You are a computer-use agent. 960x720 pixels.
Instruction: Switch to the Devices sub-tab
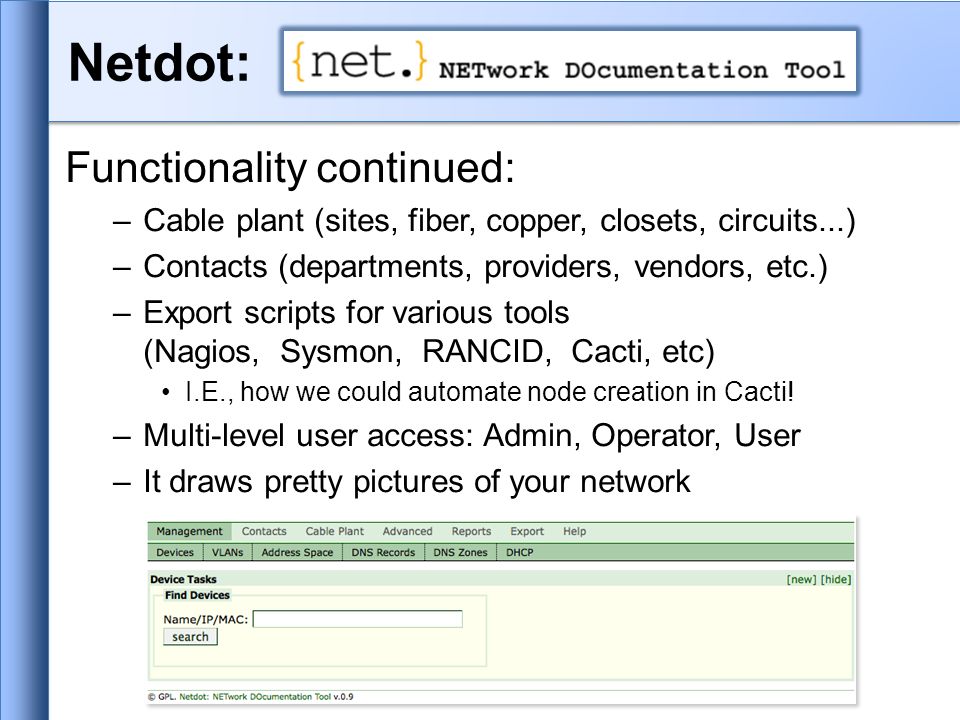(175, 552)
